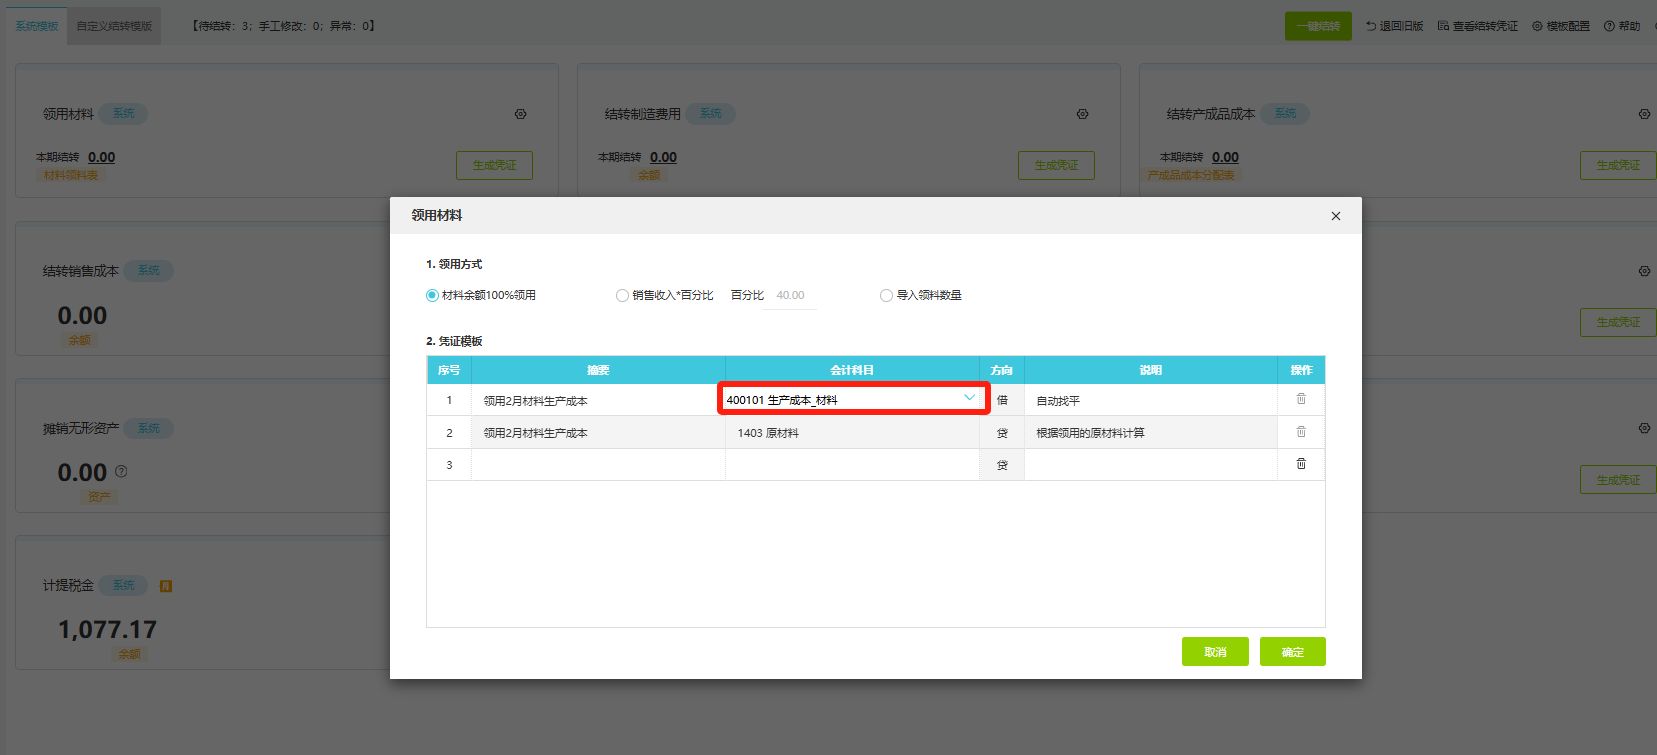Viewport: 1657px width, 755px height.
Task: Click 材料领料表 tag on 领用材料 card
Action: (71, 175)
